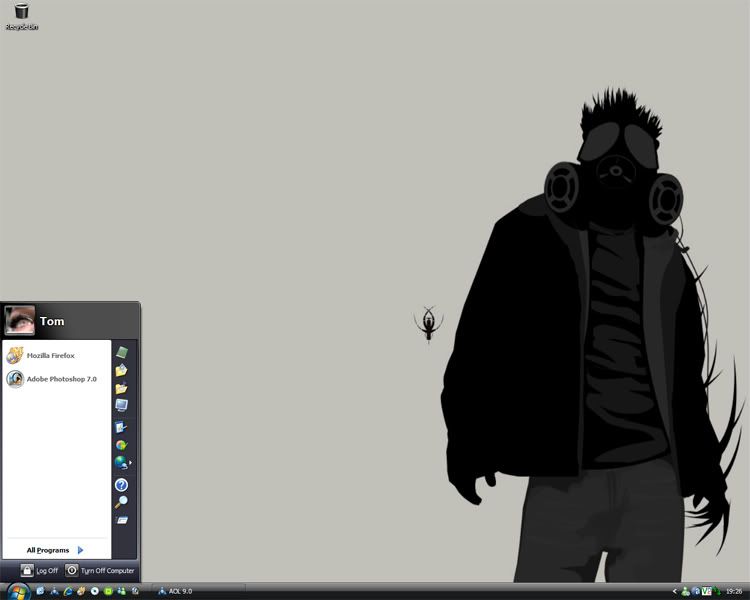Open the Search magnifying glass icon
This screenshot has height=600, width=750.
pos(121,502)
